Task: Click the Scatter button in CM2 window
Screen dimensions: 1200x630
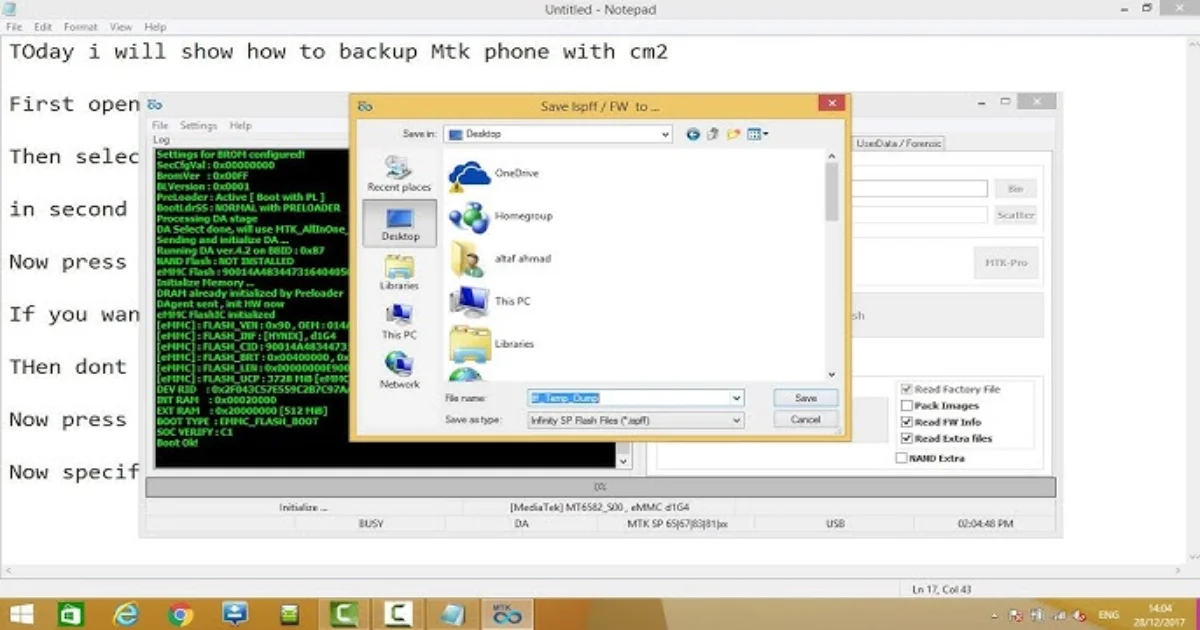Action: tap(1016, 215)
